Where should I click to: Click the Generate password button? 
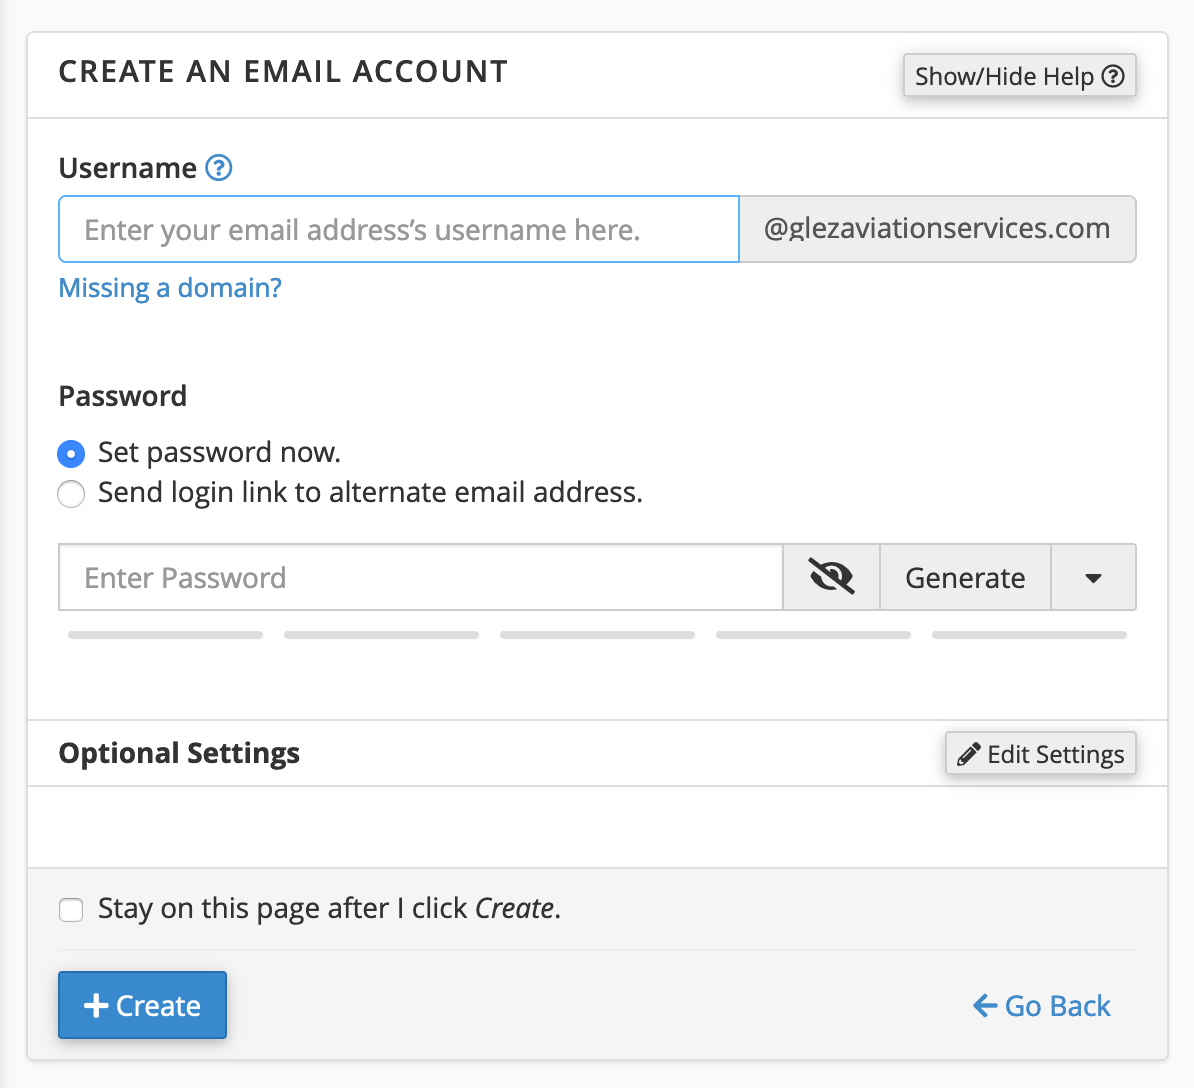point(965,577)
